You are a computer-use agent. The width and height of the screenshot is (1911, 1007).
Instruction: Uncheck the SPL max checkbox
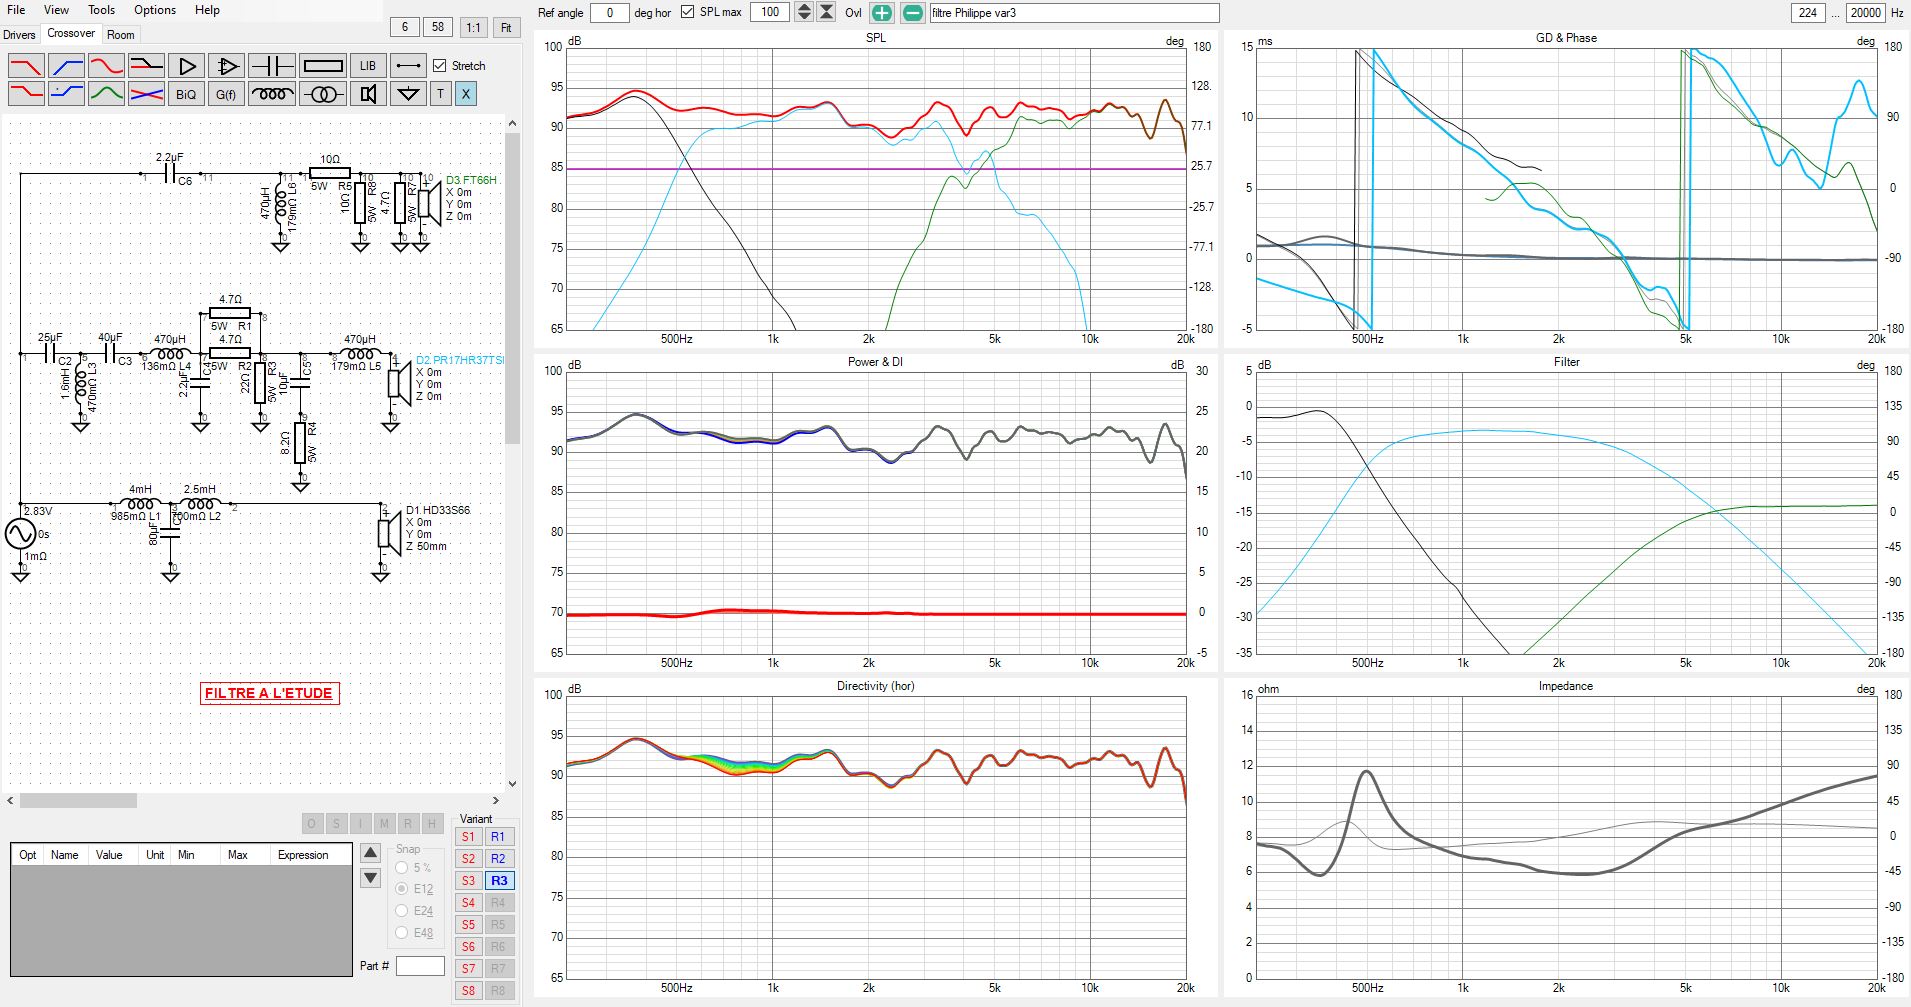(687, 12)
